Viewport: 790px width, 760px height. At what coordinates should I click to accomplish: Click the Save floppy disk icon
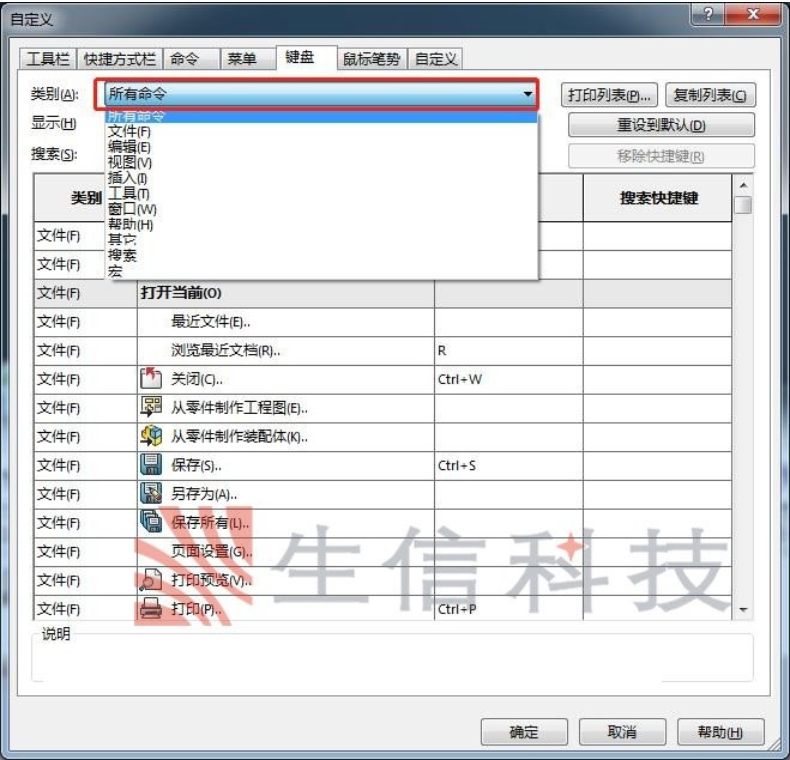(151, 464)
